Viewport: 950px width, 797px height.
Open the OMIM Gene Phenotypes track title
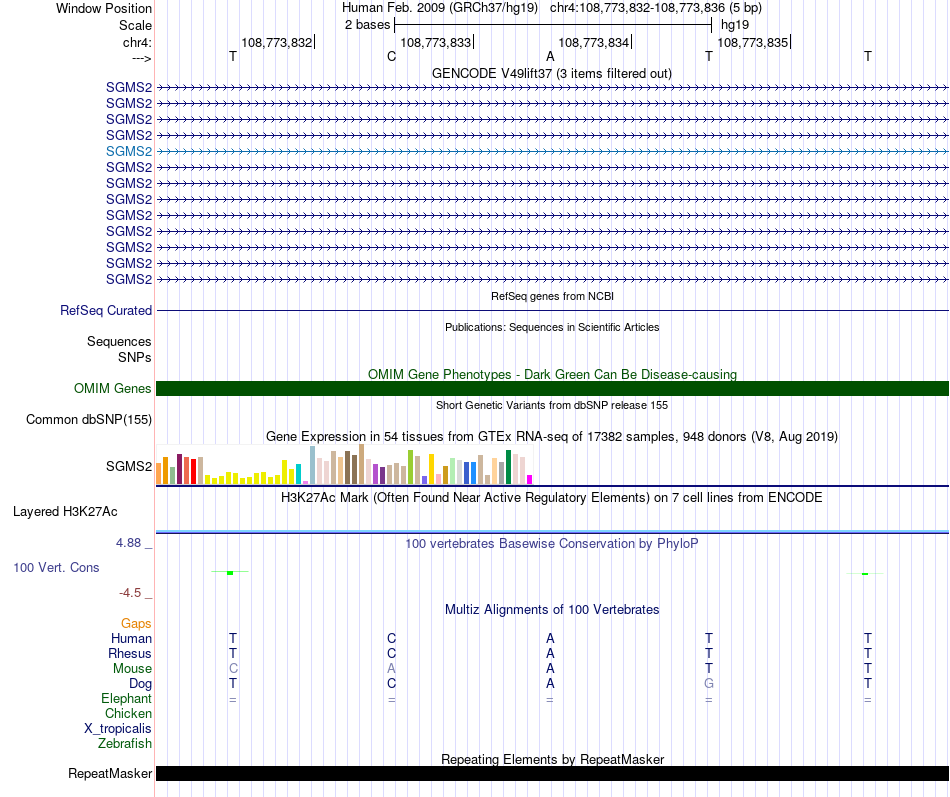(x=553, y=375)
